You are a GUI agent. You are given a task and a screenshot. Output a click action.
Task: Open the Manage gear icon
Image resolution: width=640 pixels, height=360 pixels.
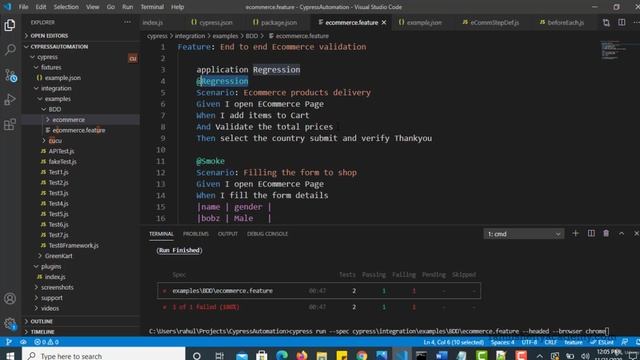10,324
